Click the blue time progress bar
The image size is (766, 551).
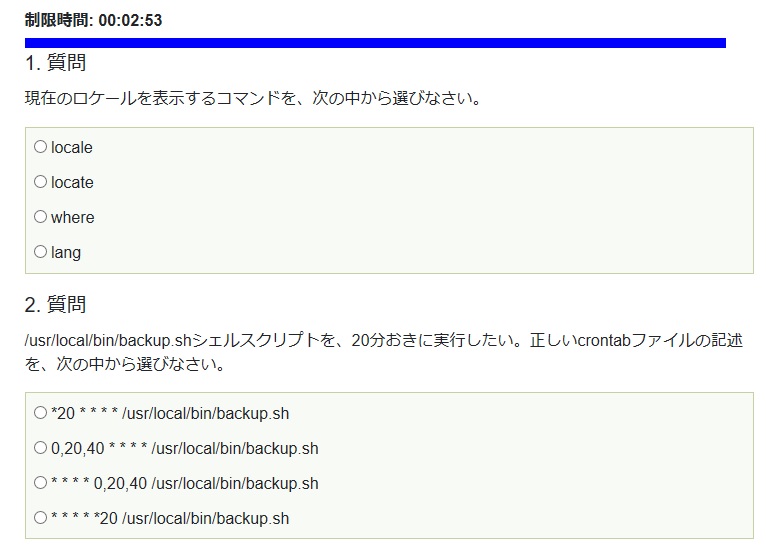click(x=375, y=43)
